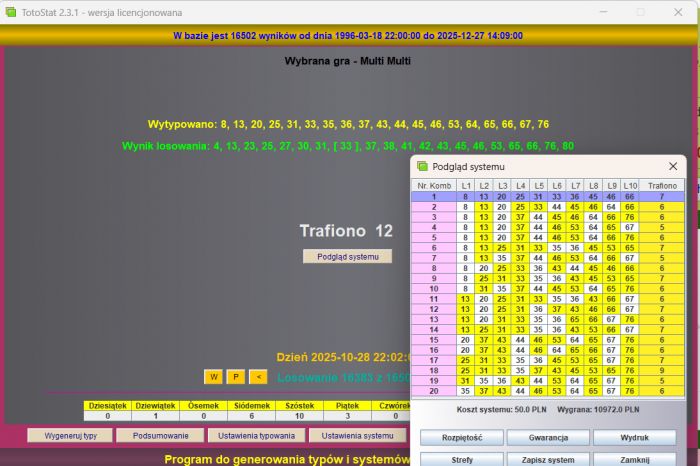Image resolution: width=700 pixels, height=466 pixels.
Task: Click the Ósemek header in results table
Action: click(204, 406)
